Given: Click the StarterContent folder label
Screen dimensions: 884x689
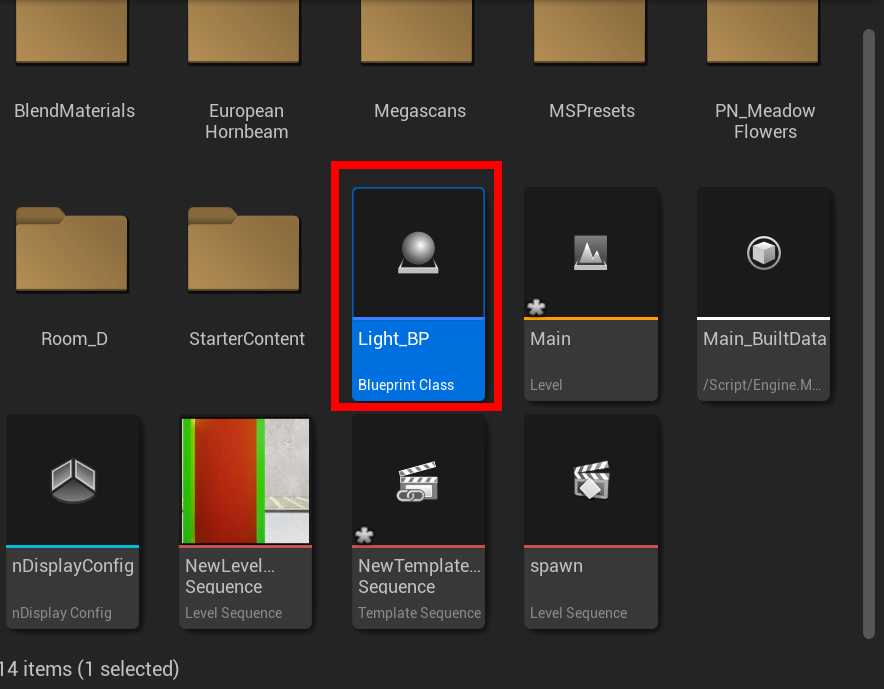Looking at the screenshot, I should pos(247,339).
